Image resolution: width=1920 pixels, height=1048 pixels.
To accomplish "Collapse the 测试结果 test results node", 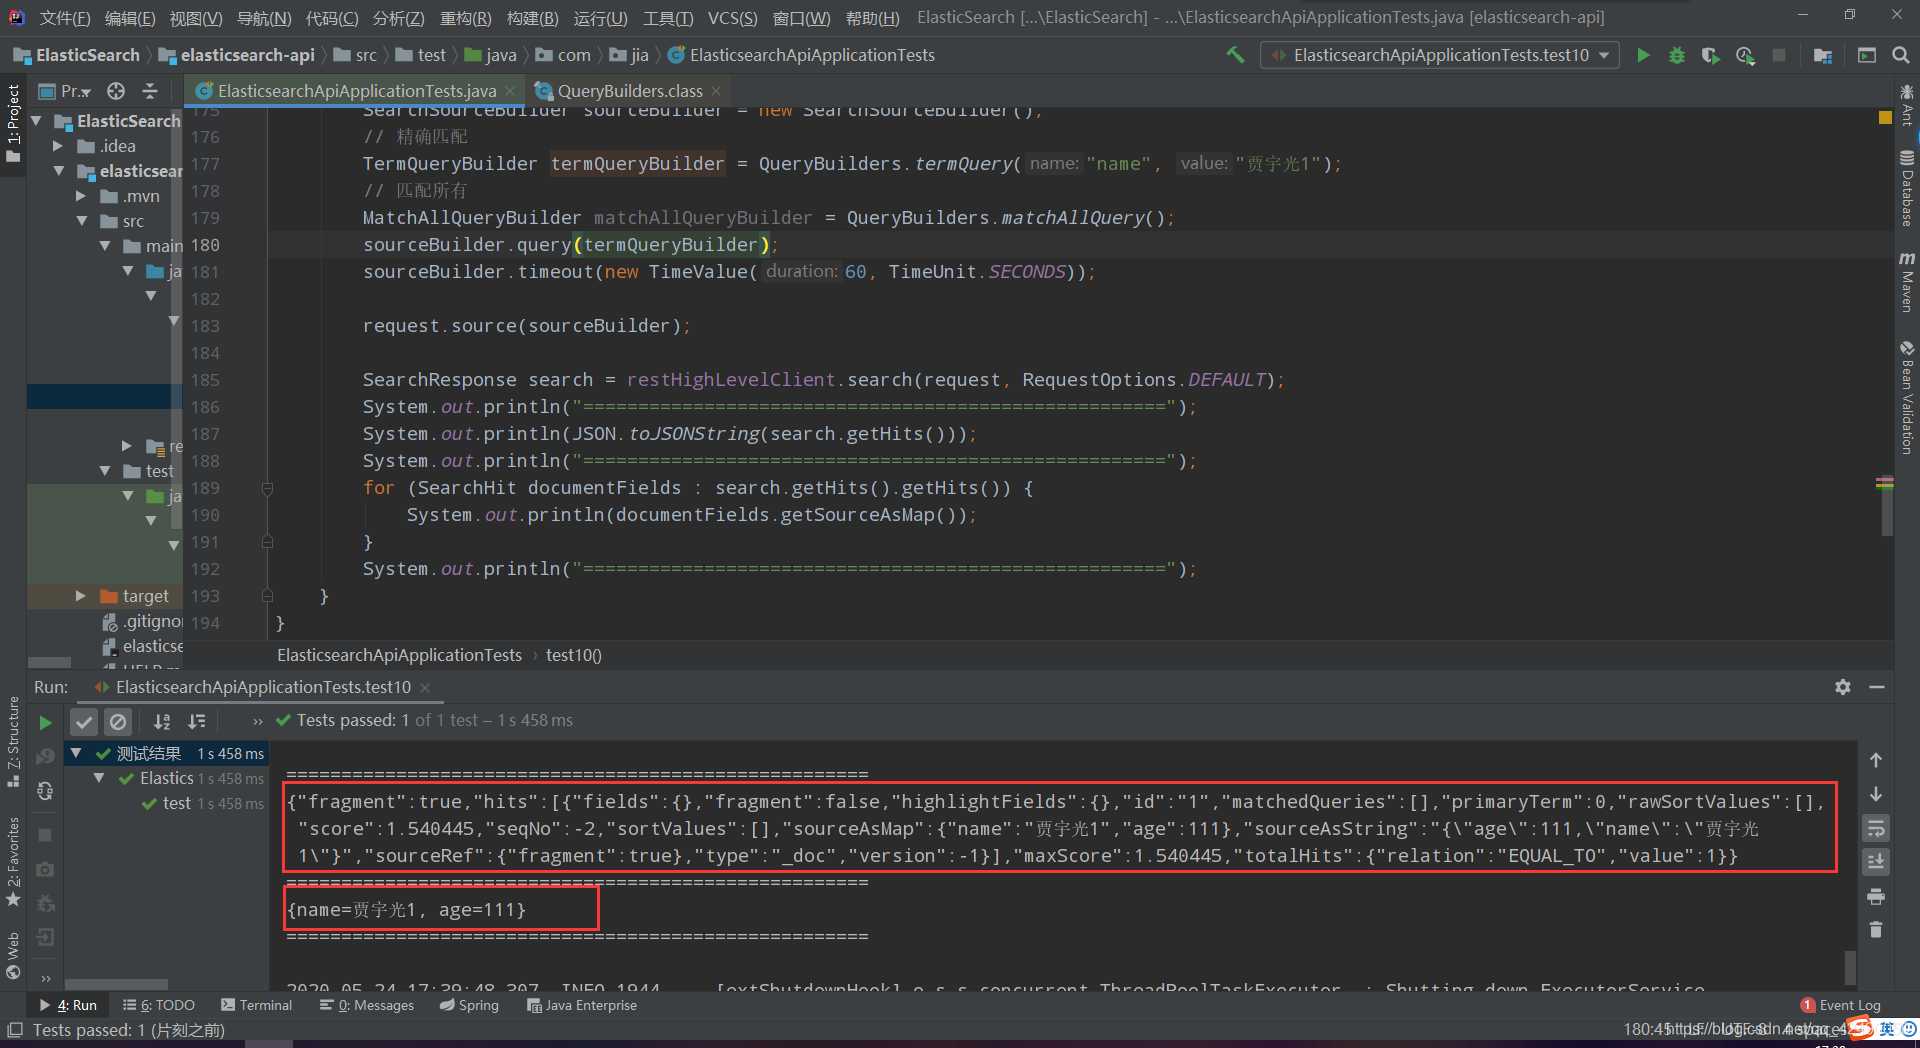I will pos(76,752).
